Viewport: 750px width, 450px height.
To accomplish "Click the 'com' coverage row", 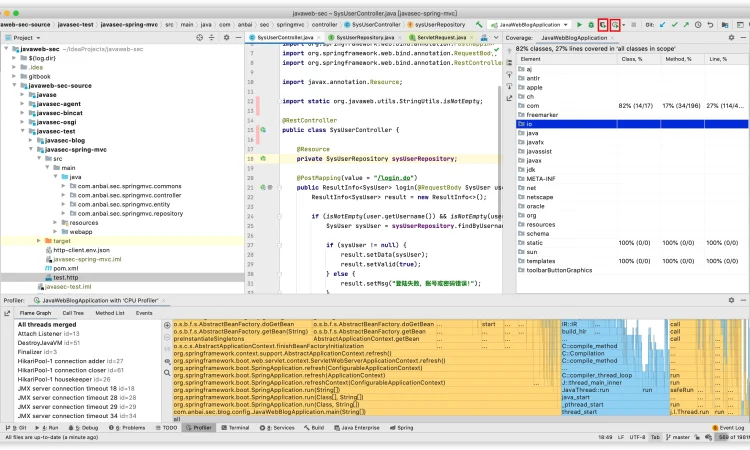I will [x=632, y=106].
